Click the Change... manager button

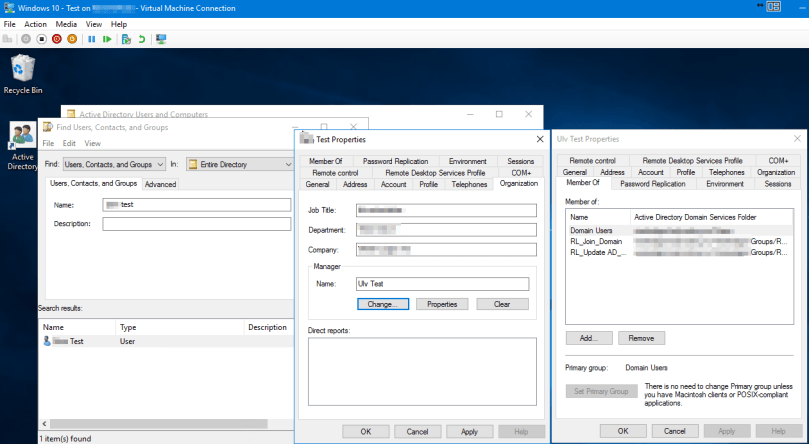(382, 304)
